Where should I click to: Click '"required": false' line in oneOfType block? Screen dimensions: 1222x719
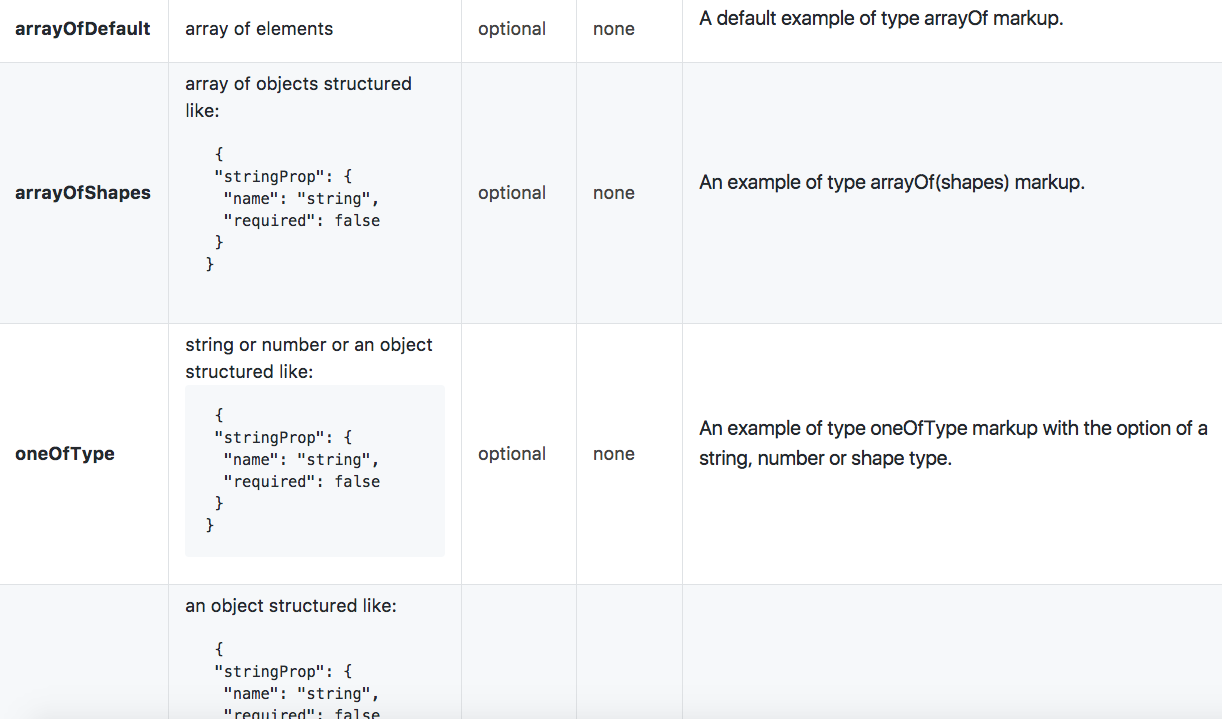click(301, 482)
